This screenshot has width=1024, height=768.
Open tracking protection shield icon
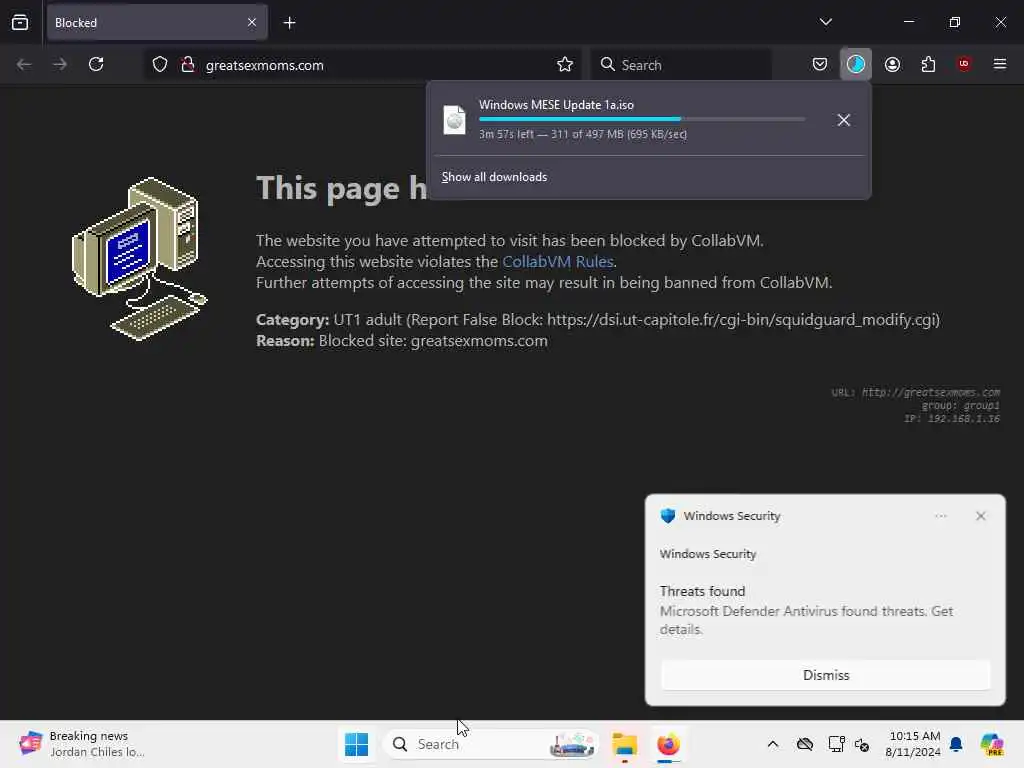pyautogui.click(x=160, y=65)
